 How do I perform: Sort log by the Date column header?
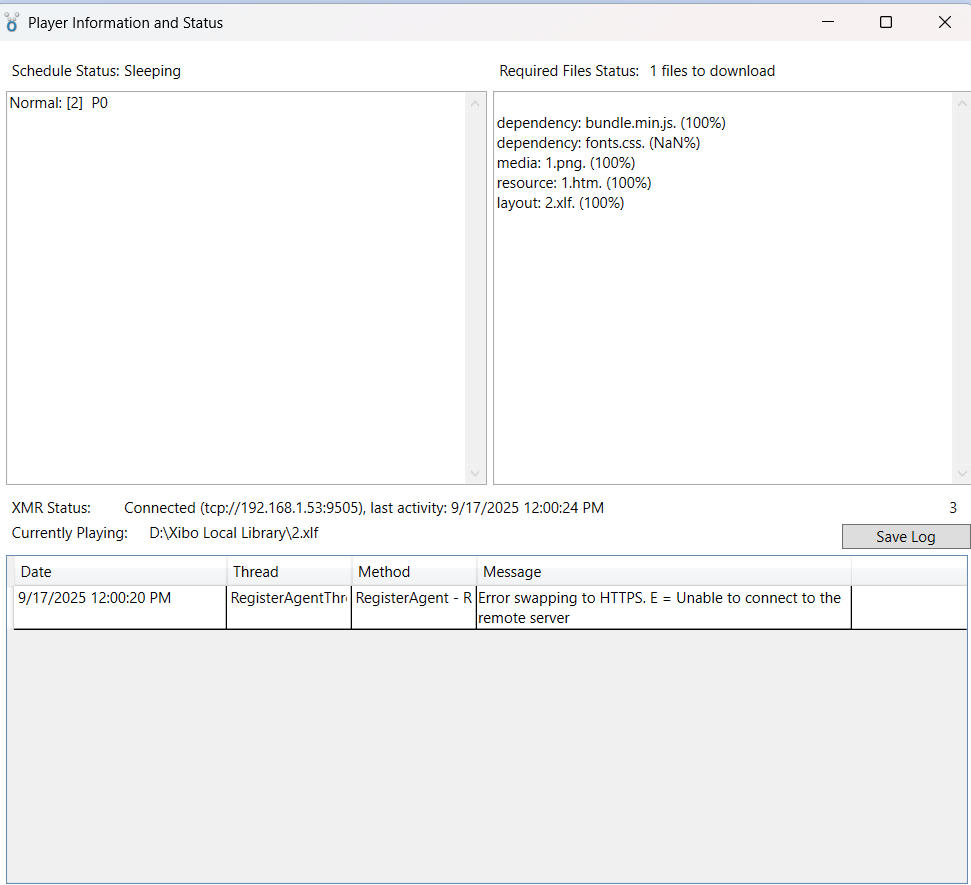120,572
